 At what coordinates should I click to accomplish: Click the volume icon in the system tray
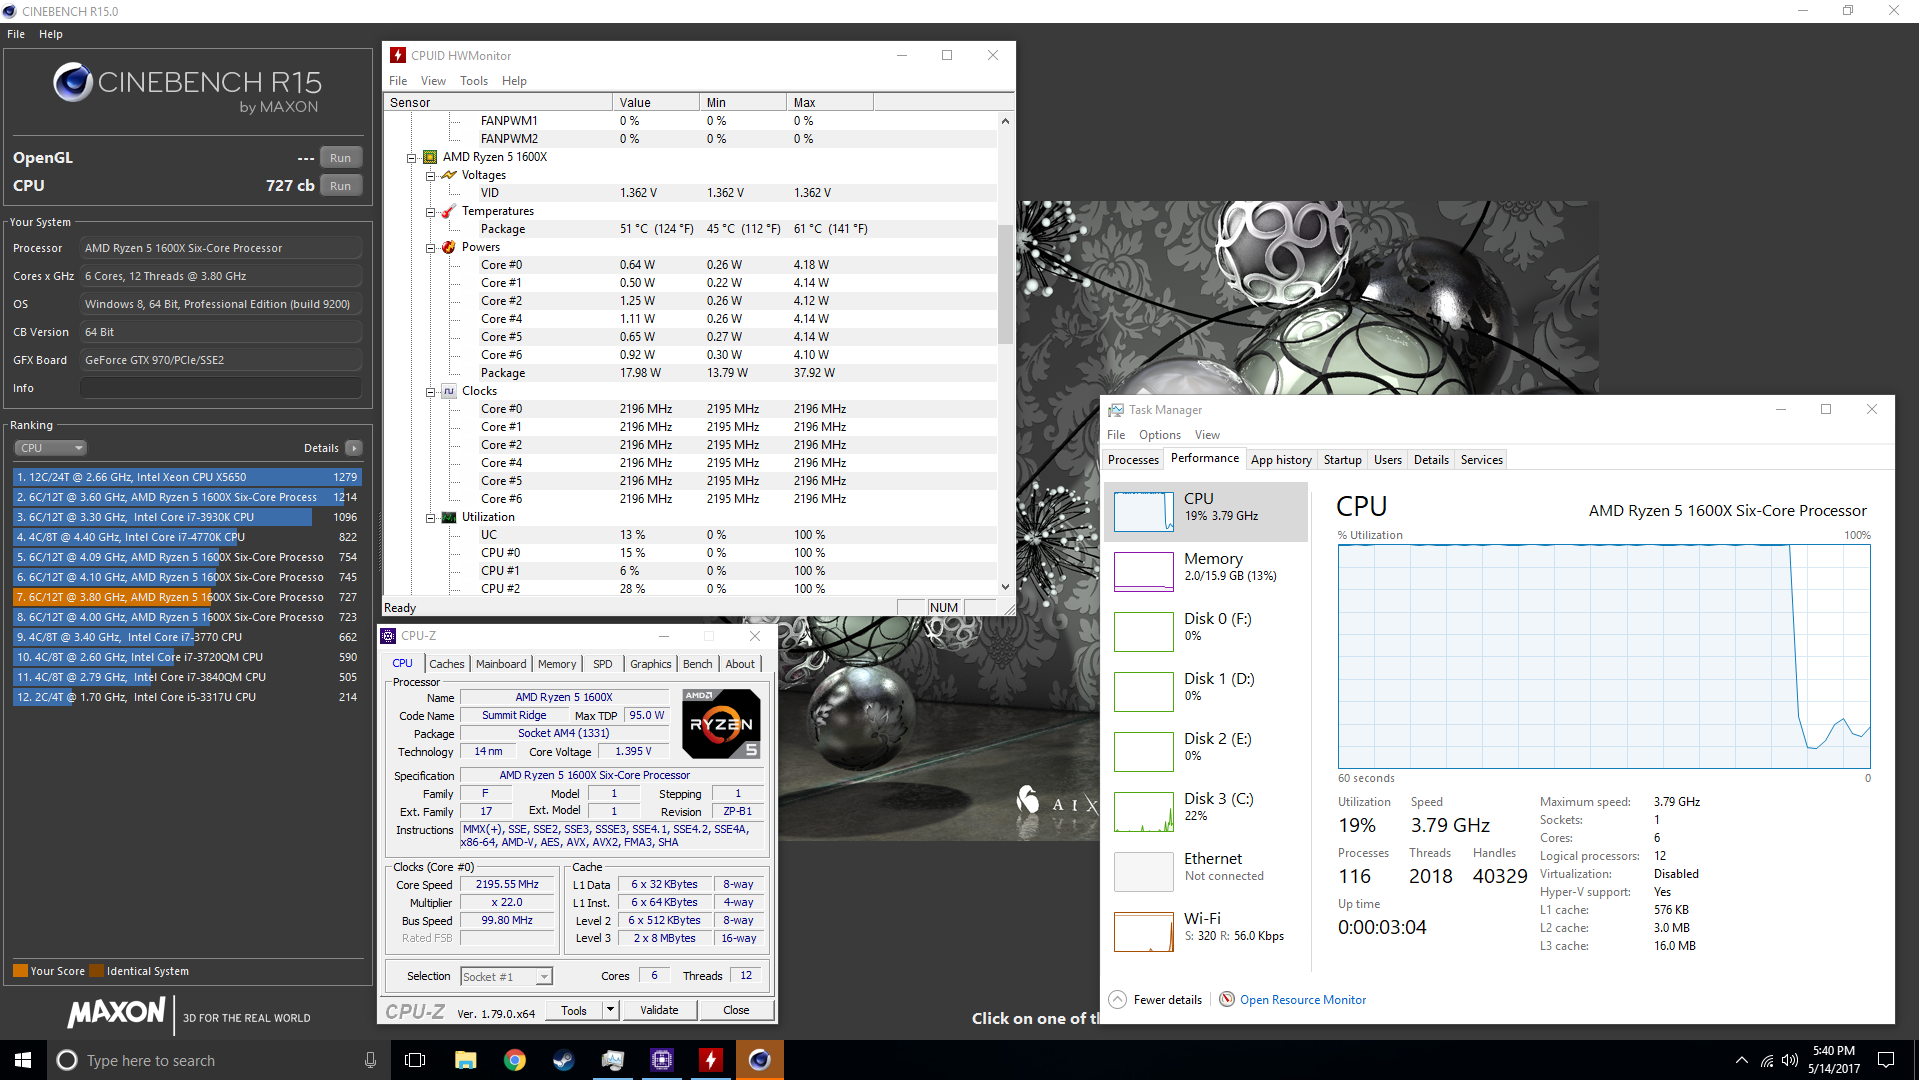click(1790, 1060)
